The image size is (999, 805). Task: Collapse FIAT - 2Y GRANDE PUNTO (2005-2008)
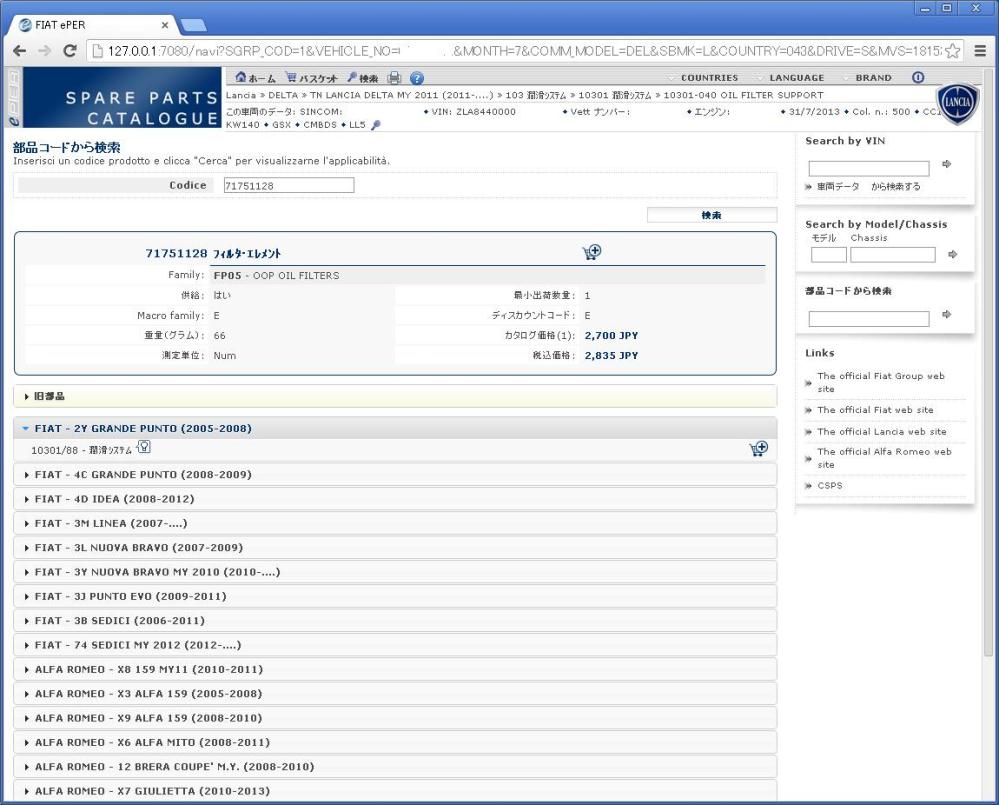point(395,429)
